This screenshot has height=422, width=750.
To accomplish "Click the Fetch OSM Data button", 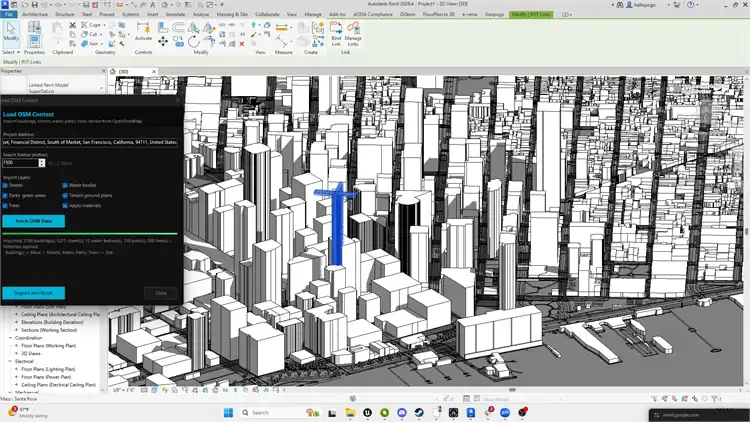I will tap(33, 221).
